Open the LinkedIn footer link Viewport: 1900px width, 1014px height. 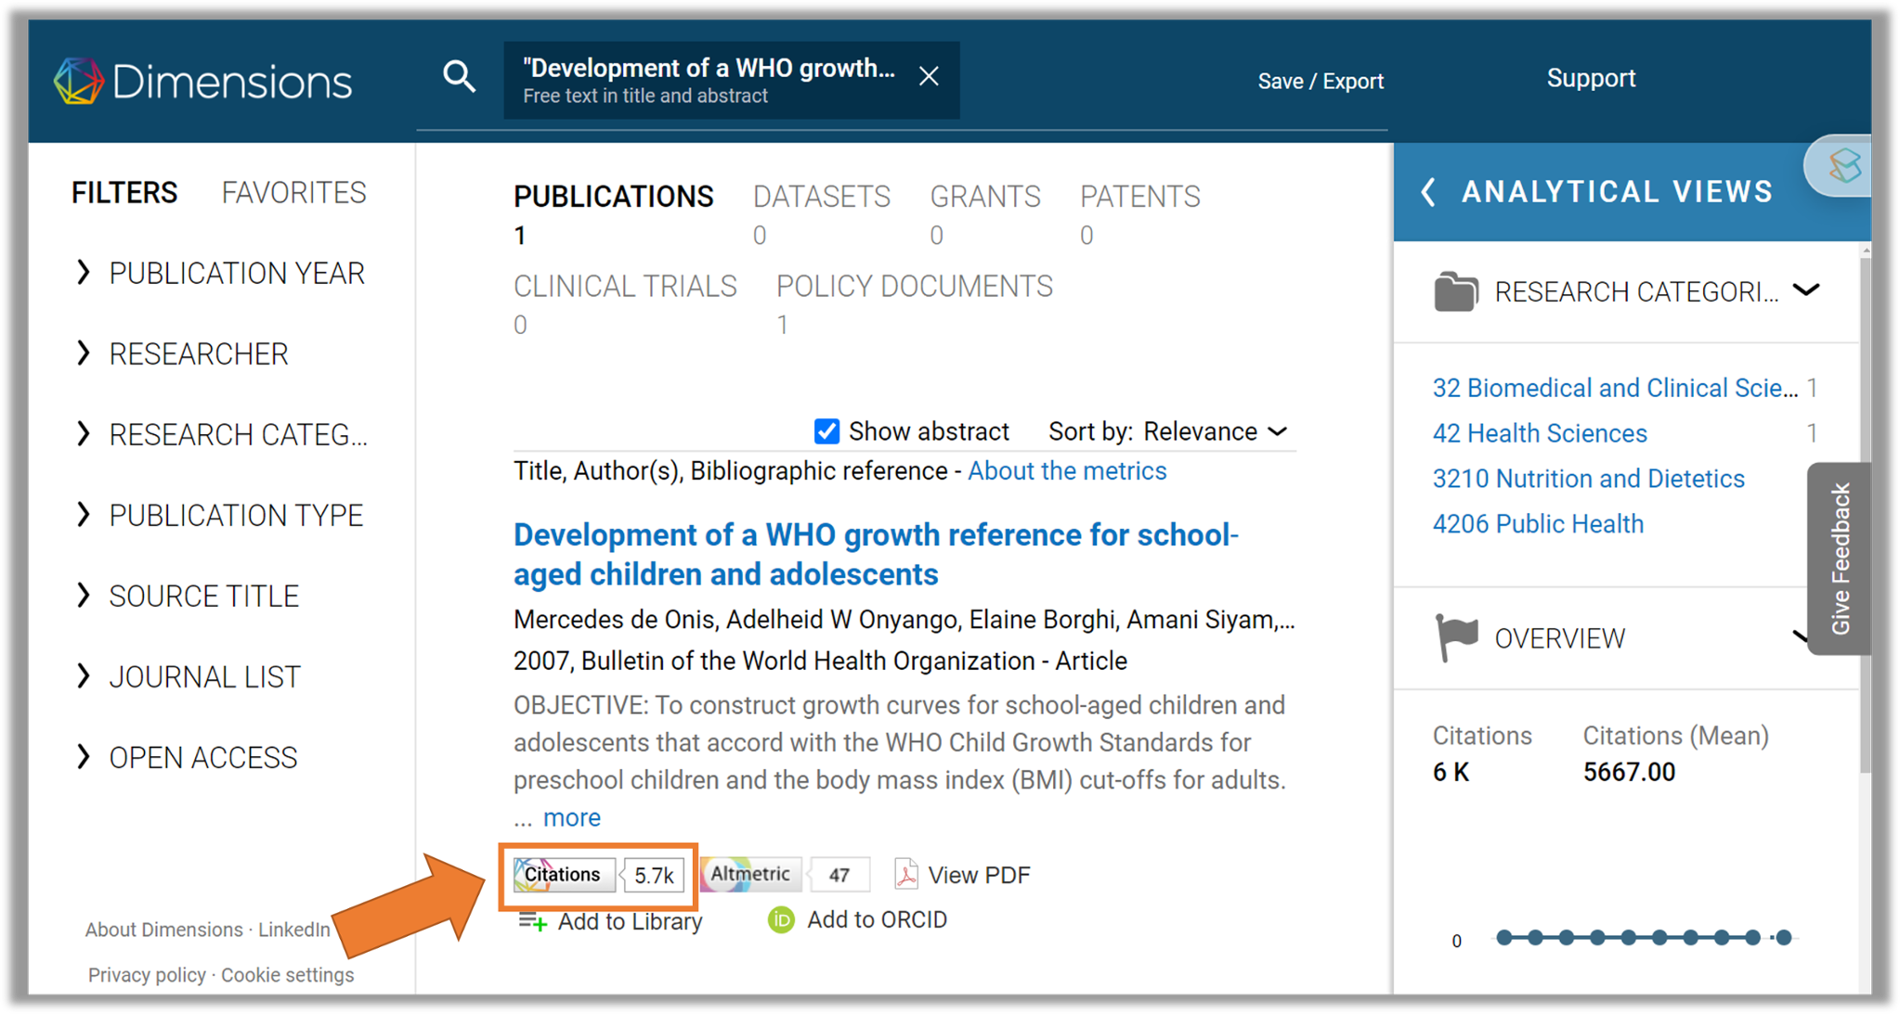click(294, 930)
